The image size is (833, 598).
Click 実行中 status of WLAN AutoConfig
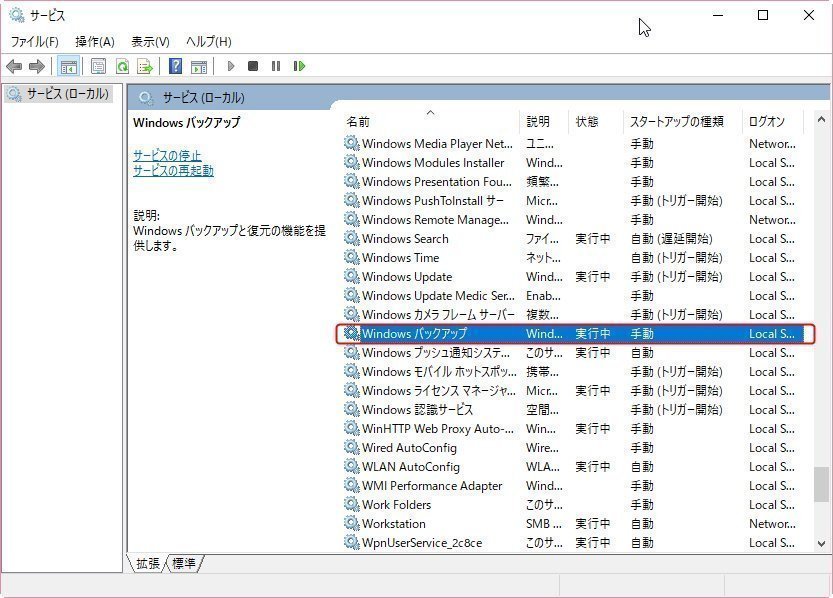[x=592, y=466]
